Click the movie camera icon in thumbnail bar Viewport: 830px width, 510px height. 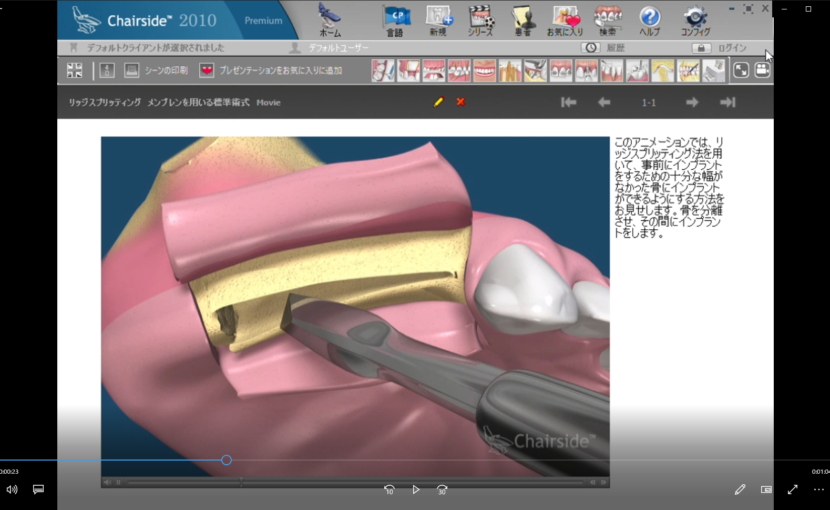pyautogui.click(x=762, y=70)
